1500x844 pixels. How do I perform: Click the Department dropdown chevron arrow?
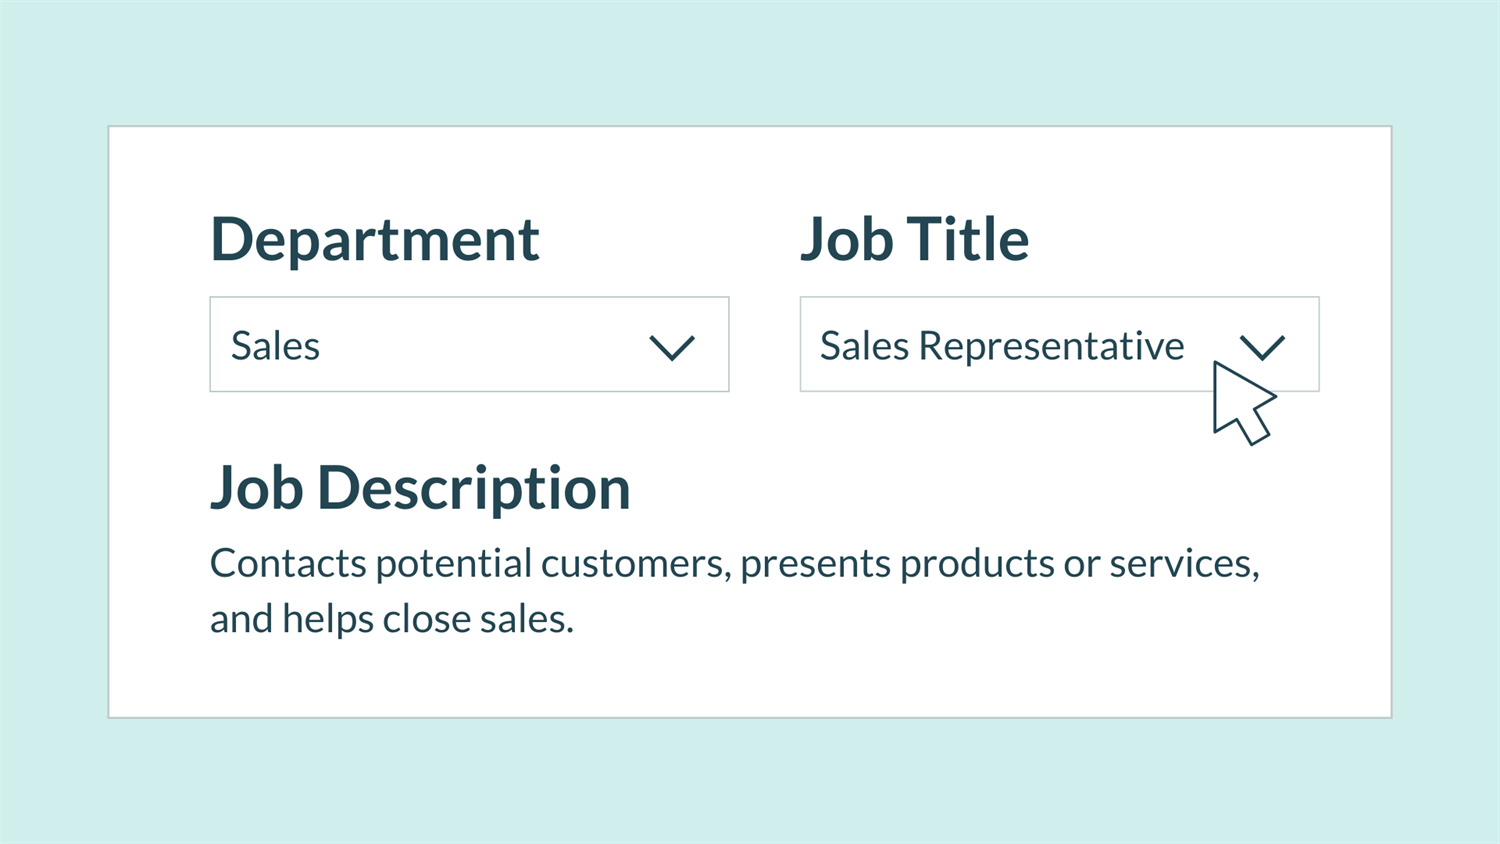(x=672, y=347)
